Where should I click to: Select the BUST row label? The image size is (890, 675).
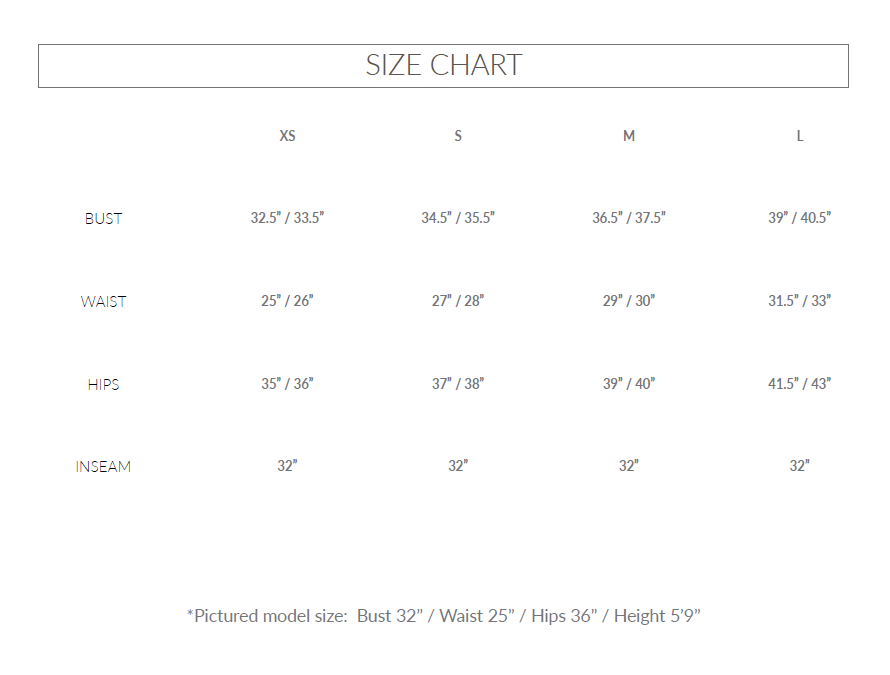click(103, 218)
